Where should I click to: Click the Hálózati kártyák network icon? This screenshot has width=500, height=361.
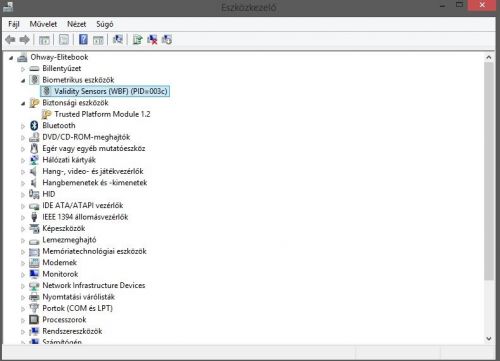click(34, 160)
